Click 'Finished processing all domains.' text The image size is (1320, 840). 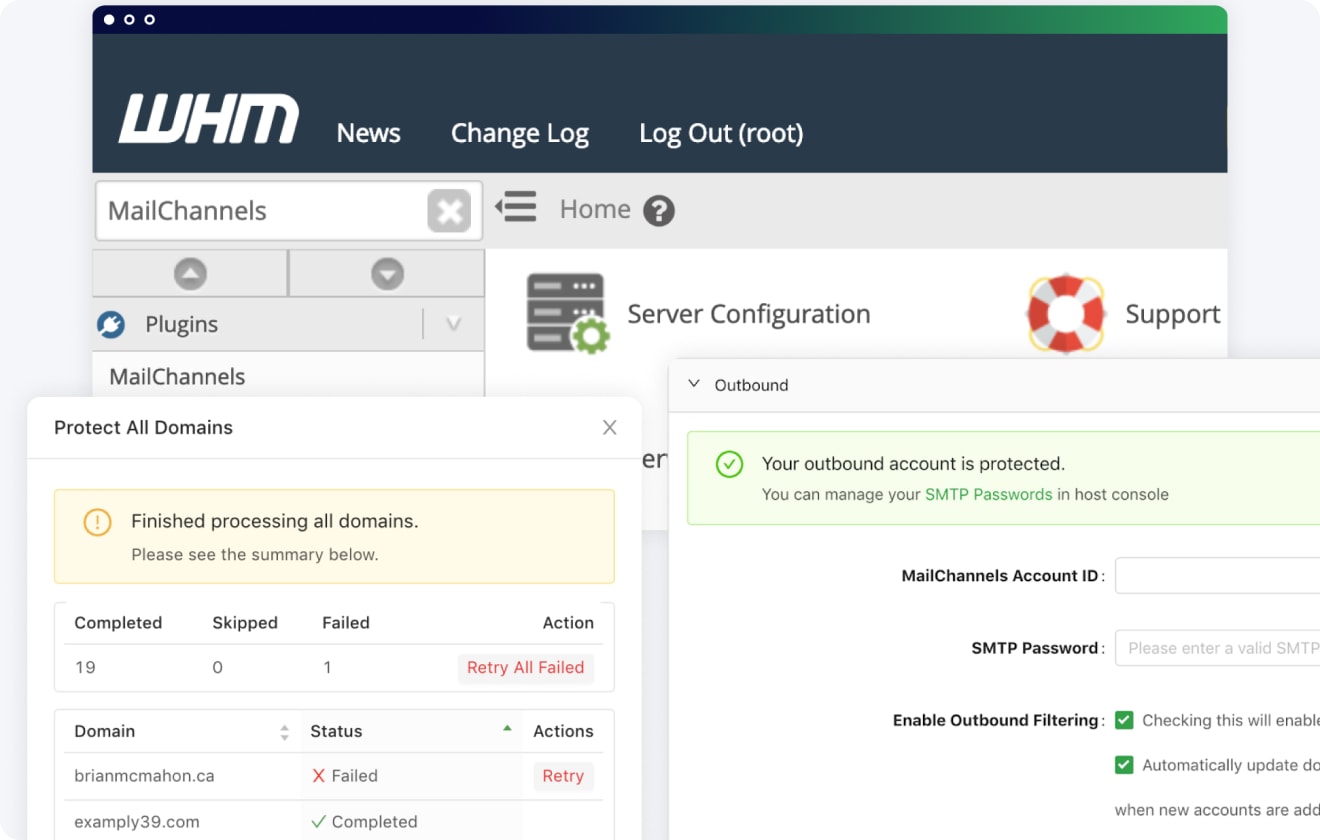tap(275, 521)
